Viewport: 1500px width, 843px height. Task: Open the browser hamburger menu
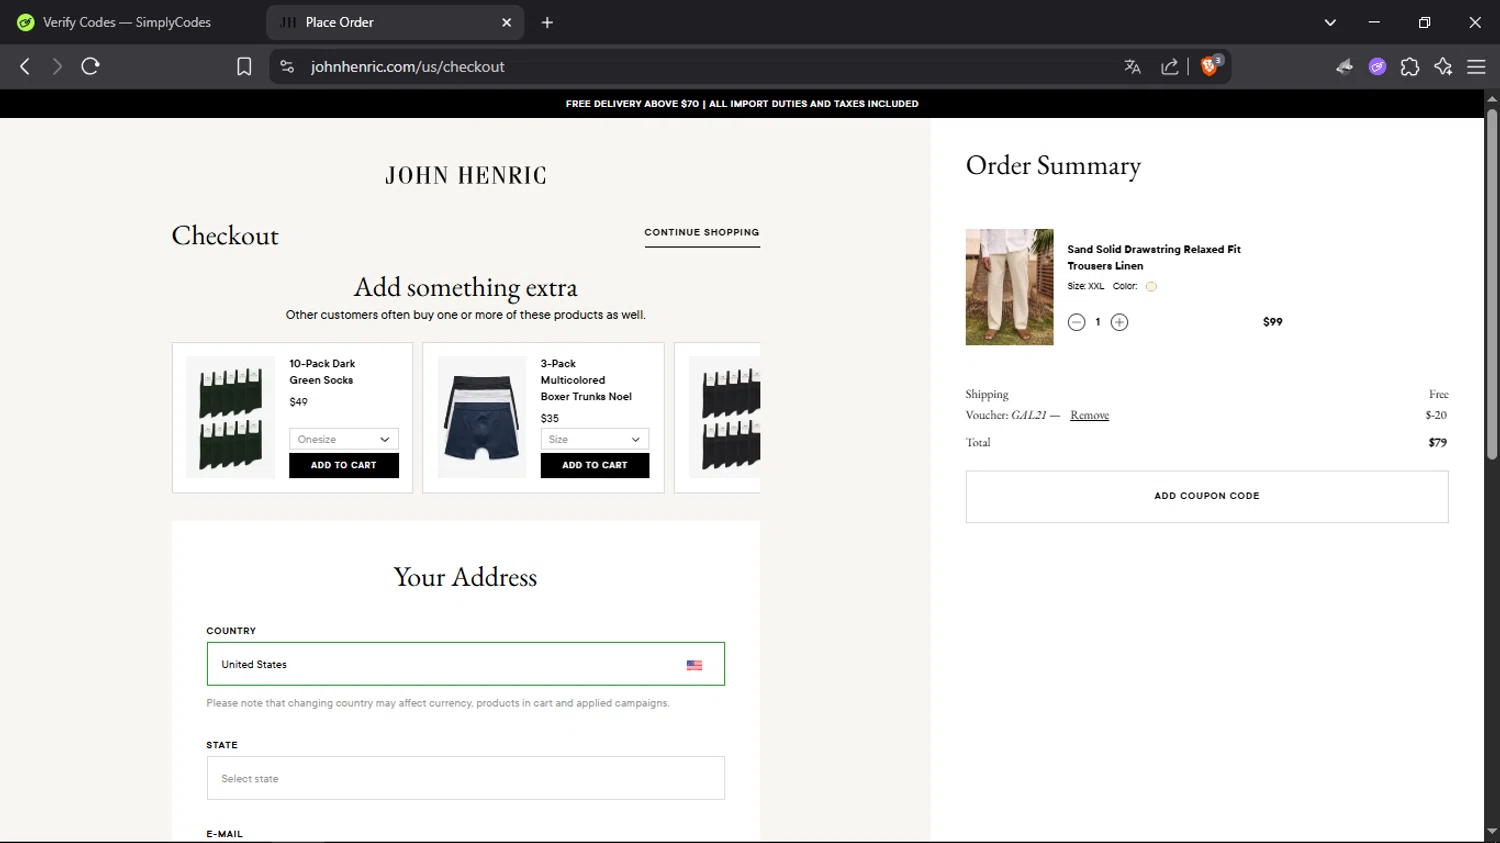click(1476, 67)
